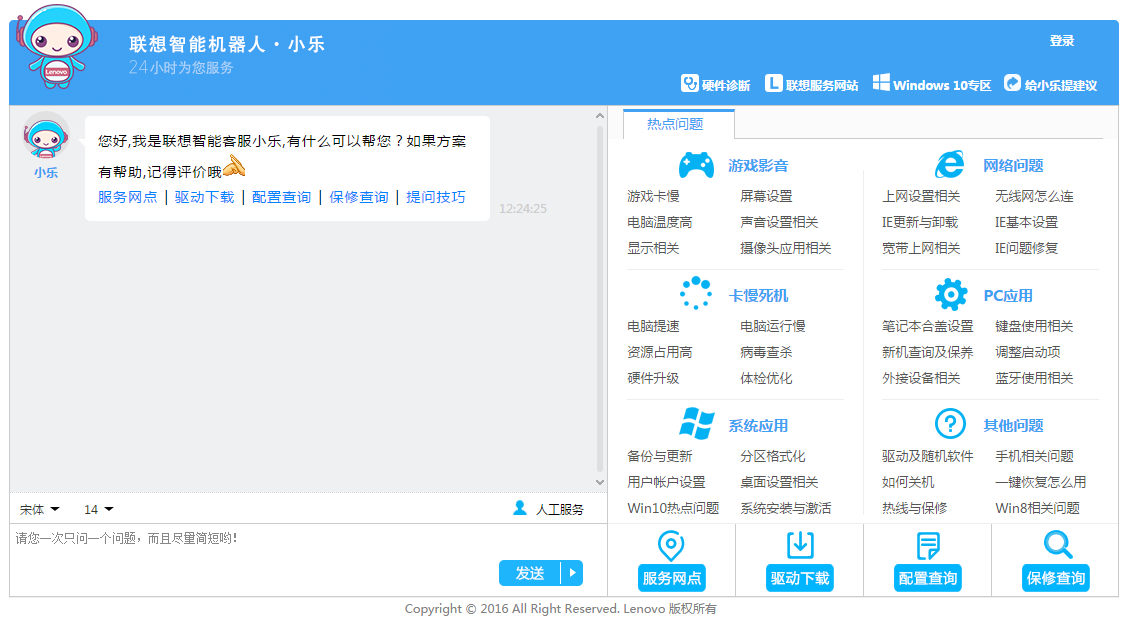Select the 热线与保修 hot question
The image size is (1121, 622).
pos(914,508)
